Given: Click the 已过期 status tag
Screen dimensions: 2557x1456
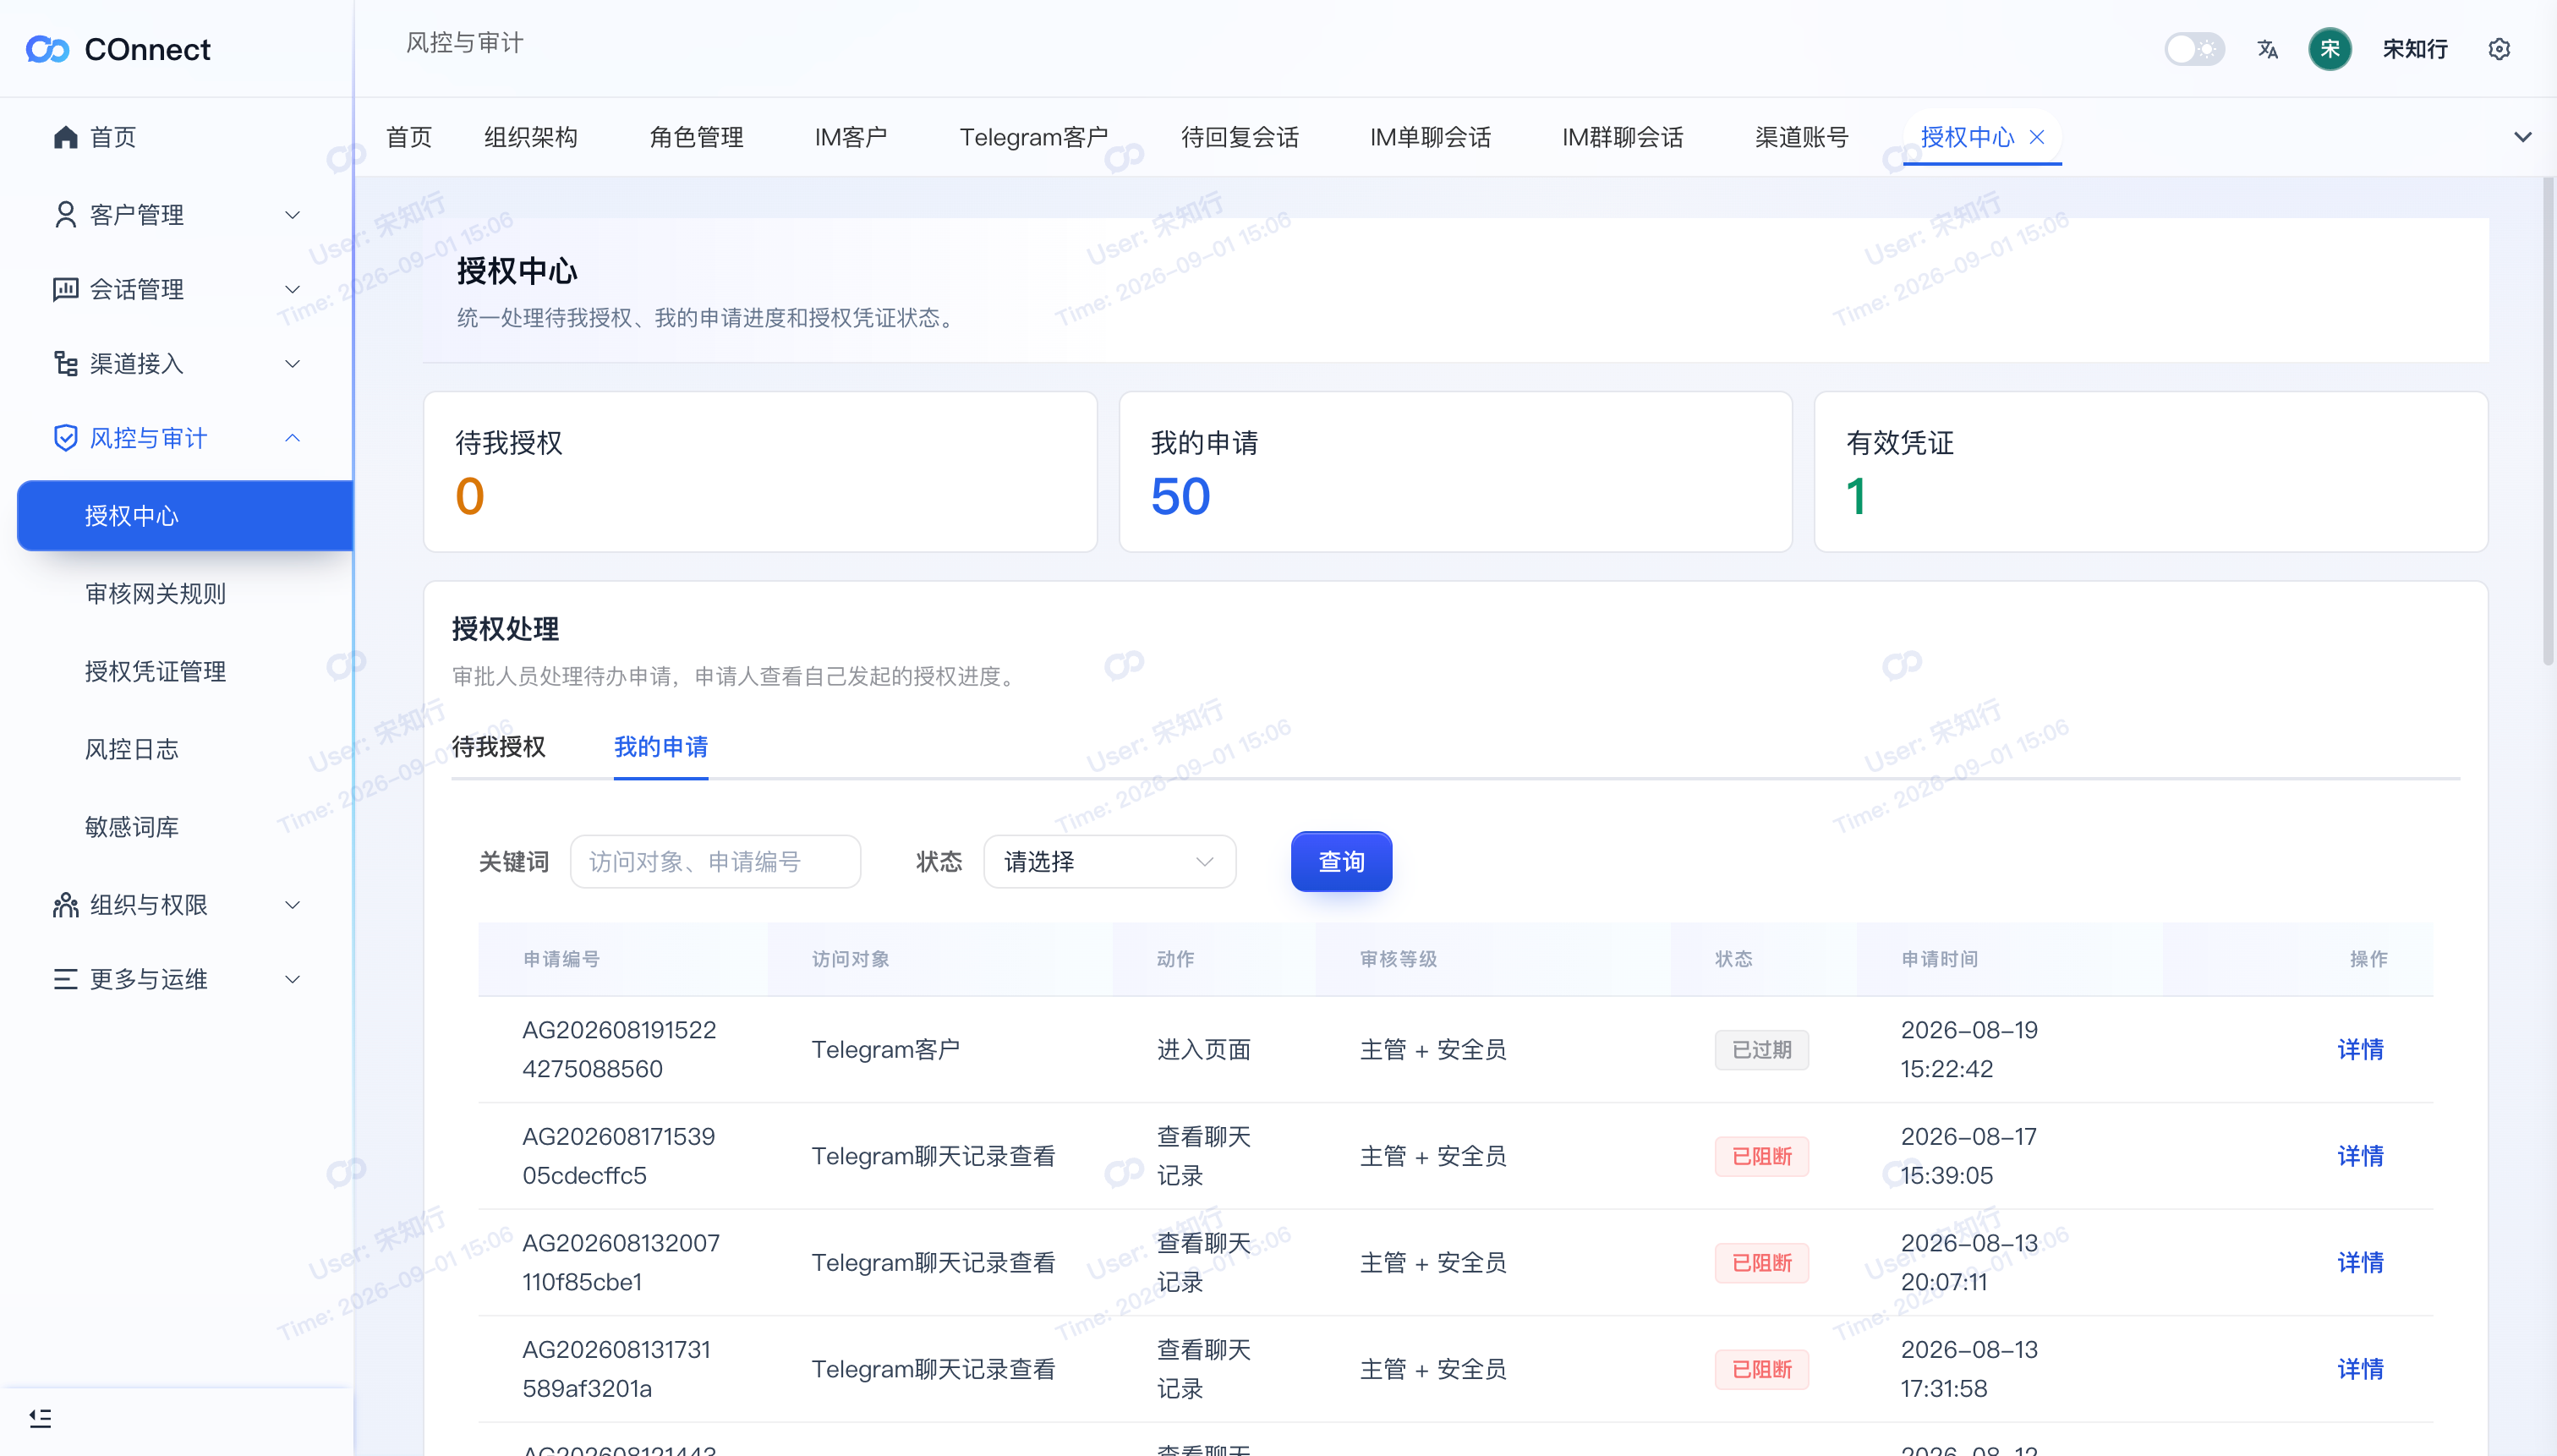Looking at the screenshot, I should [1761, 1050].
